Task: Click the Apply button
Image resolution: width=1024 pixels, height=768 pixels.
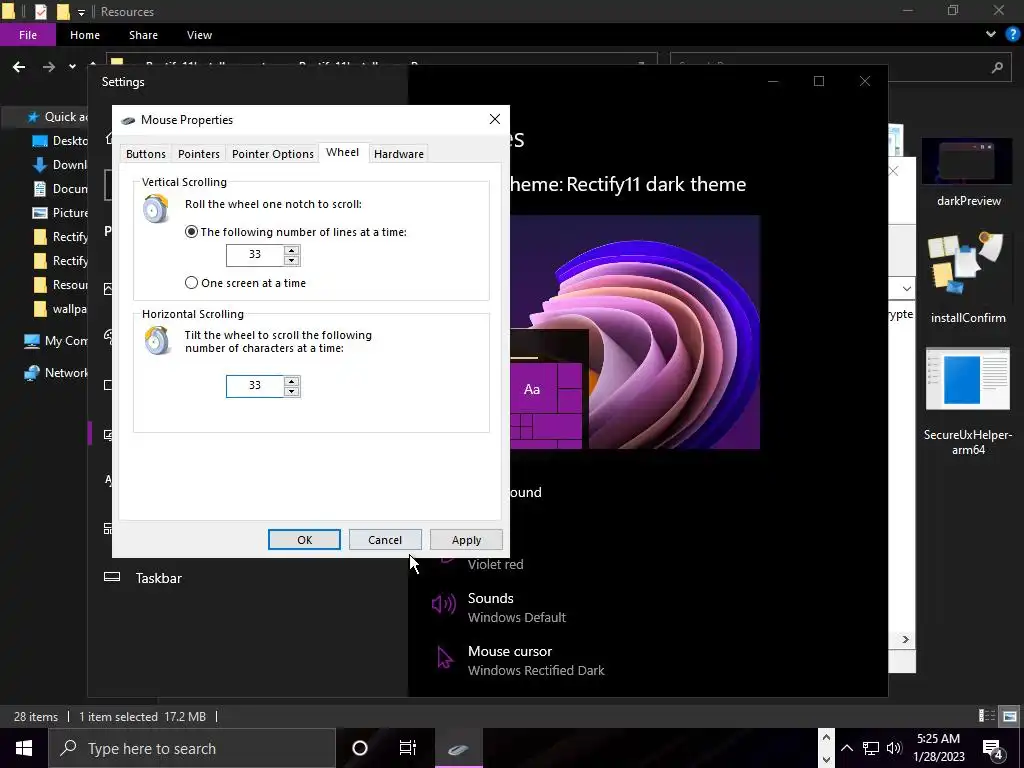Action: coord(466,539)
